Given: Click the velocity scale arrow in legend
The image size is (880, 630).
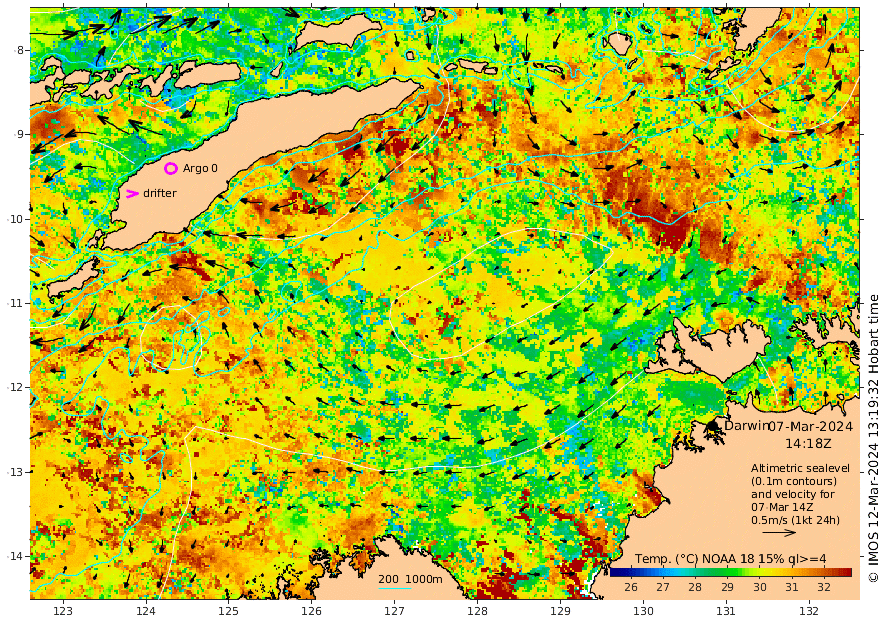Looking at the screenshot, I should (779, 532).
